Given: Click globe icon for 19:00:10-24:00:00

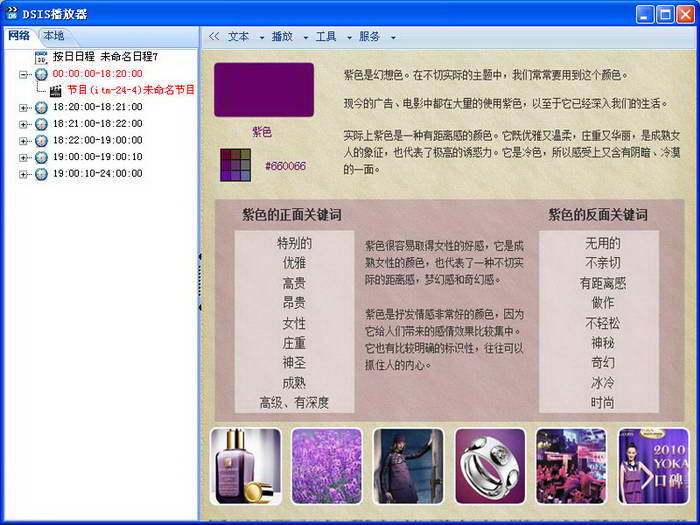Looking at the screenshot, I should point(41,174).
